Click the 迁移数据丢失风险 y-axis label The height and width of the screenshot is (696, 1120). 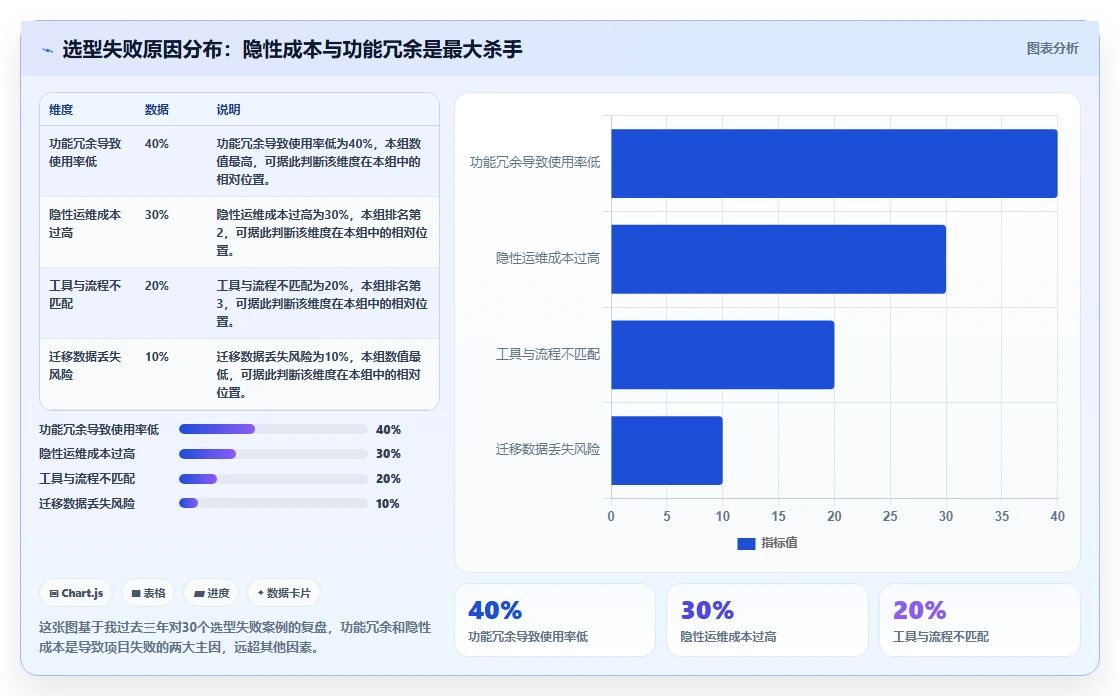click(548, 449)
